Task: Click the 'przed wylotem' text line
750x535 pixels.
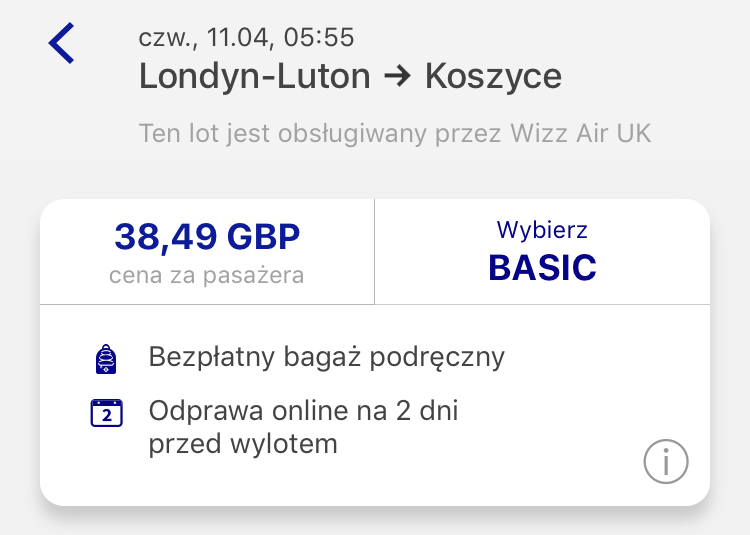Action: coord(243,444)
